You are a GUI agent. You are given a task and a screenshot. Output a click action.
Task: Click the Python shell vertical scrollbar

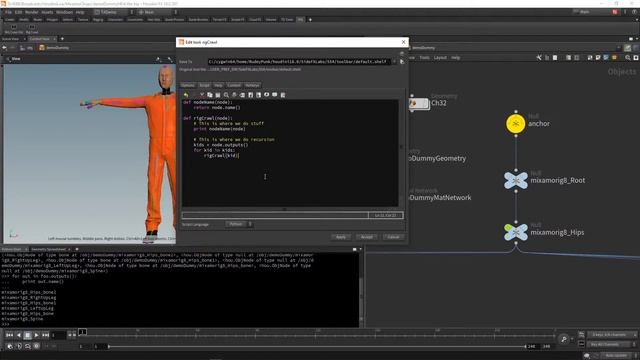(x=361, y=290)
